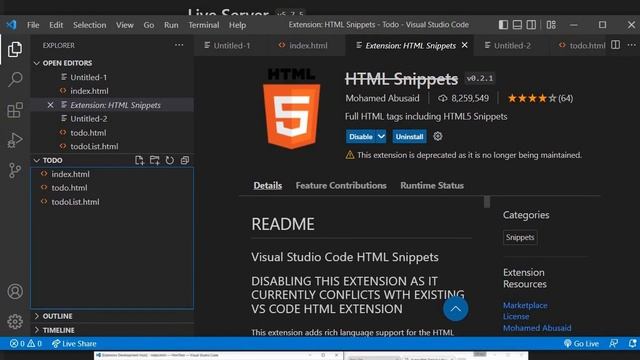
Task: Open todoList.html in TODO folder
Action: click(75, 202)
